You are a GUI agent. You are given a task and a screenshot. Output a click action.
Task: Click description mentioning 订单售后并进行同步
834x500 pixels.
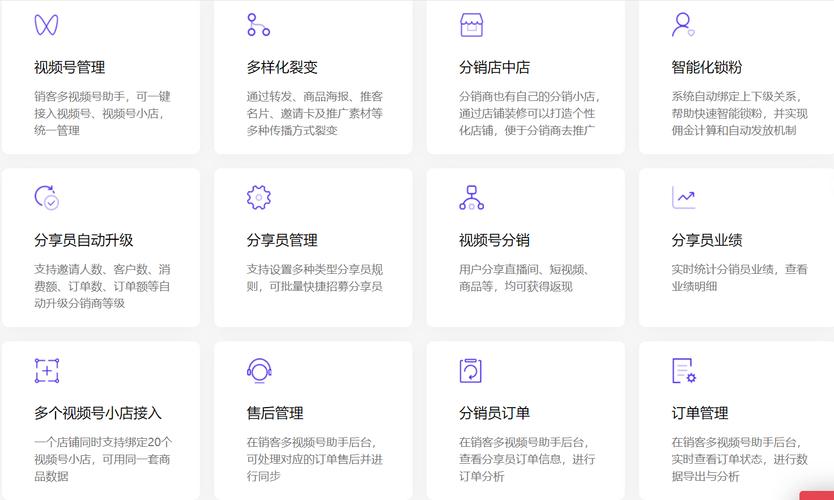(314, 459)
